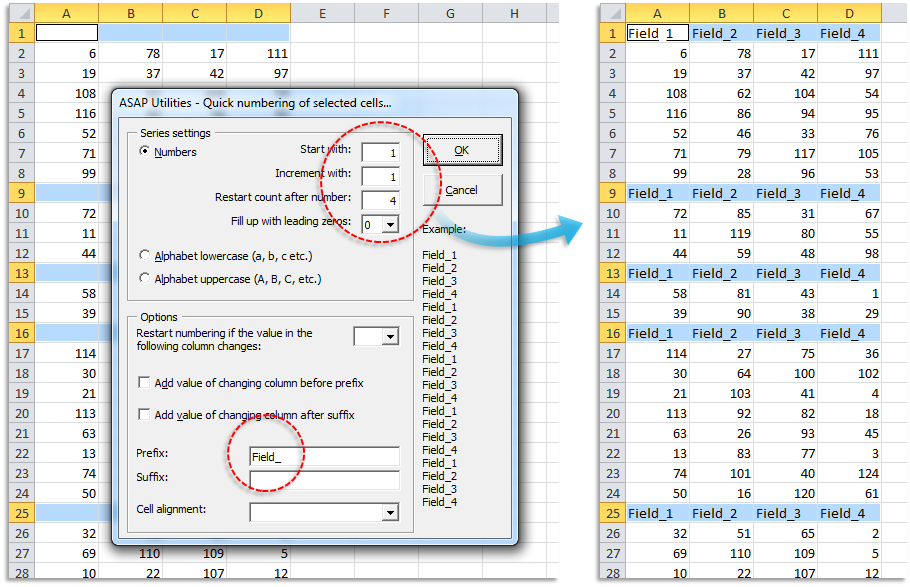
Task: Select row 13 header in left sheet
Action: [x=21, y=273]
